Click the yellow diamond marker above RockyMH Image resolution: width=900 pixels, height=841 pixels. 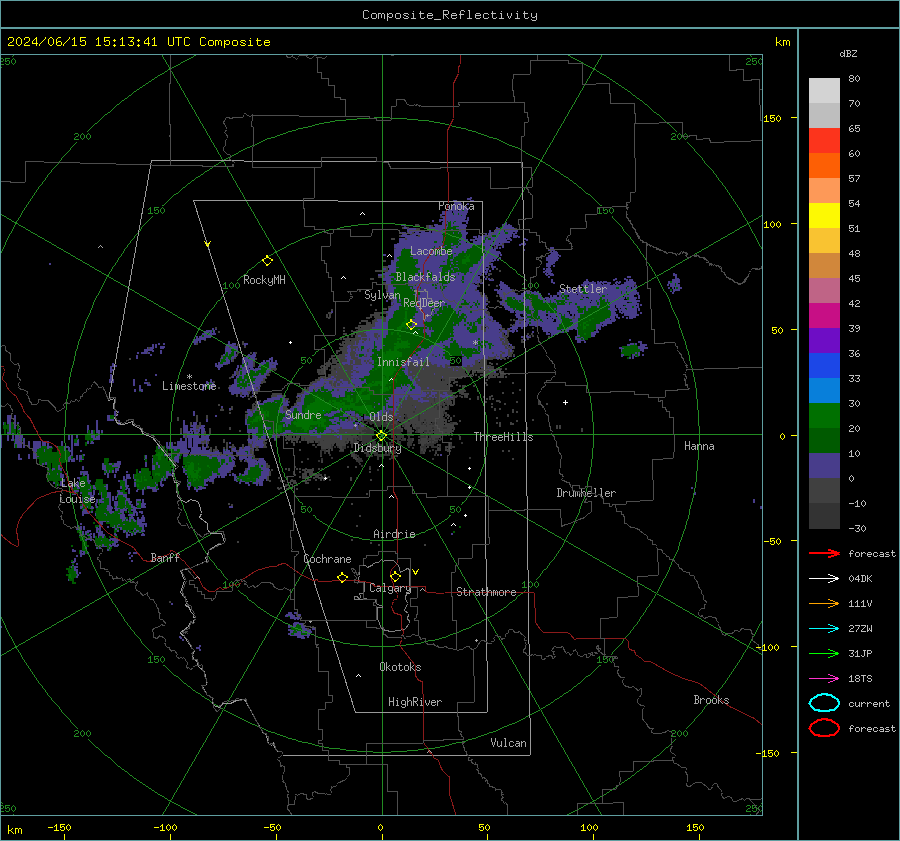click(x=267, y=261)
